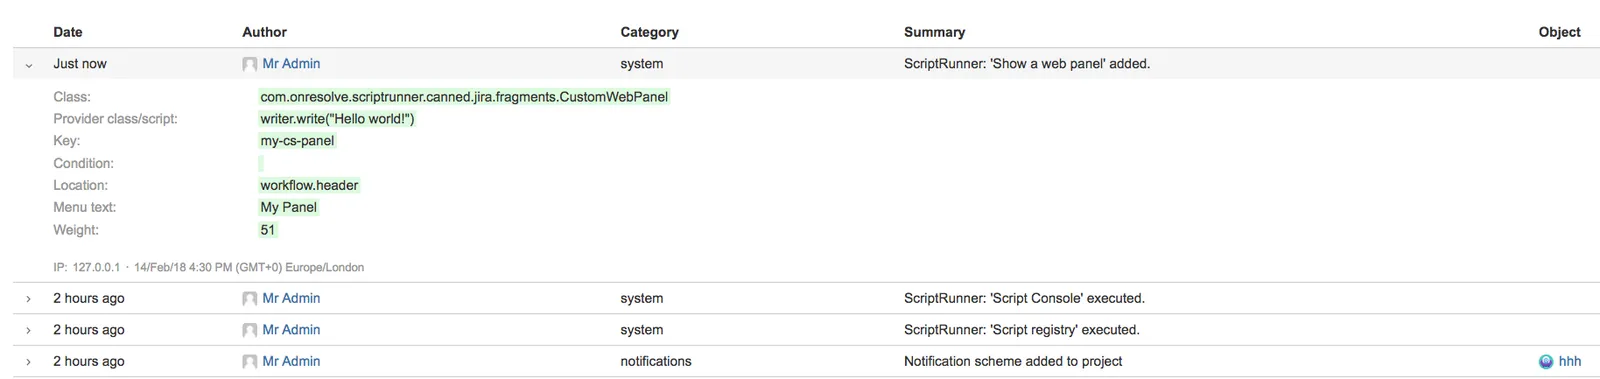The height and width of the screenshot is (379, 1600).
Task: Click 'system' category in Script registry row
Action: click(x=642, y=330)
